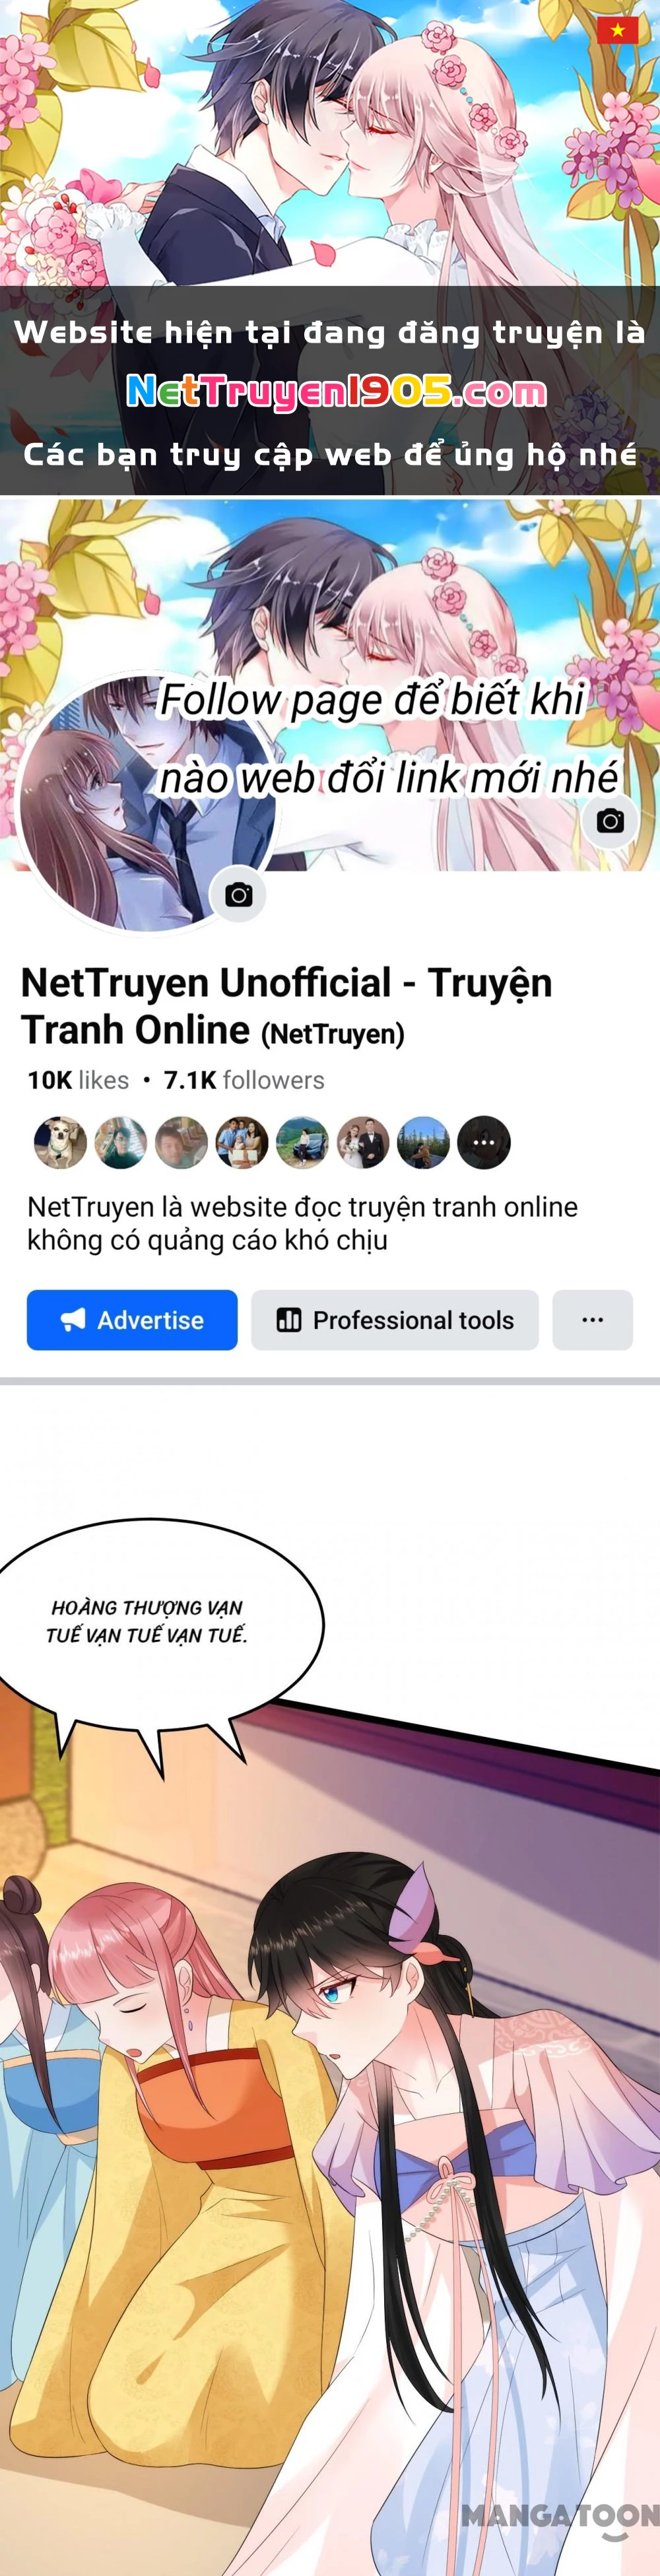
Task: Click the Advertise button
Action: coord(132,1320)
